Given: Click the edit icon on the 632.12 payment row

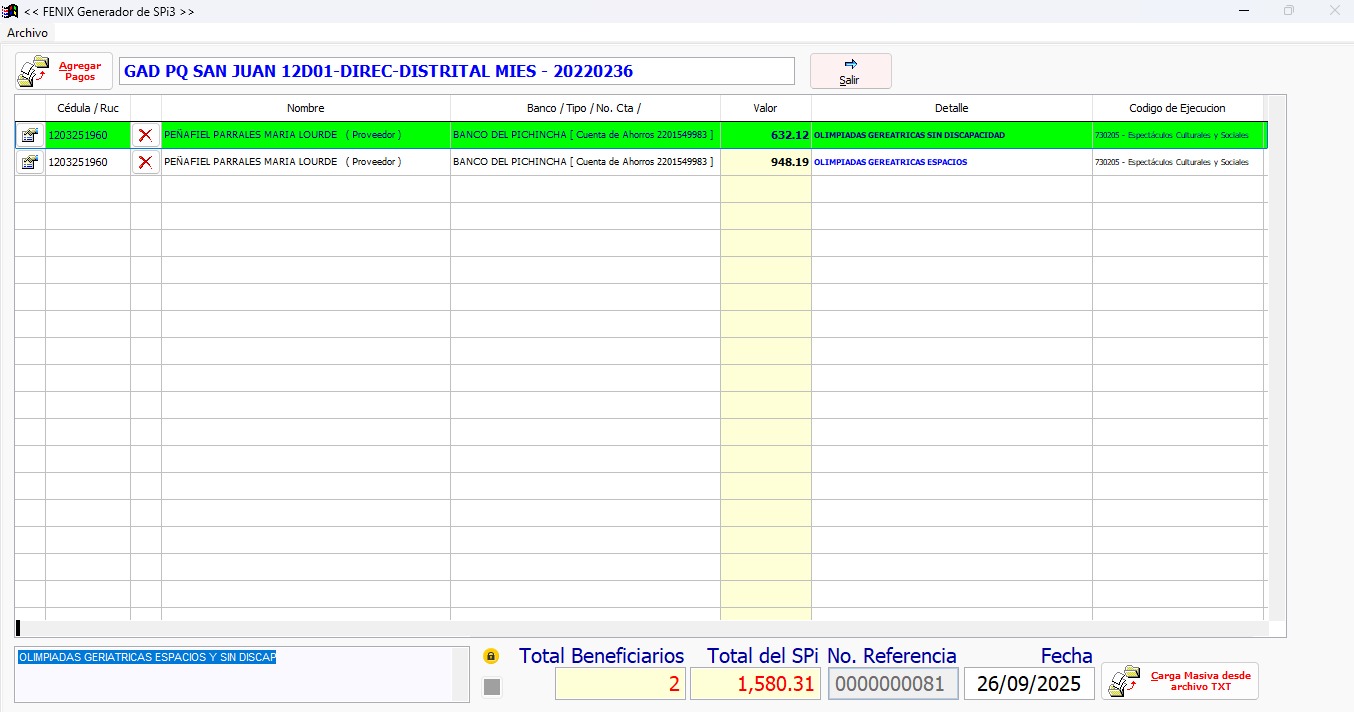Looking at the screenshot, I should click(x=30, y=135).
